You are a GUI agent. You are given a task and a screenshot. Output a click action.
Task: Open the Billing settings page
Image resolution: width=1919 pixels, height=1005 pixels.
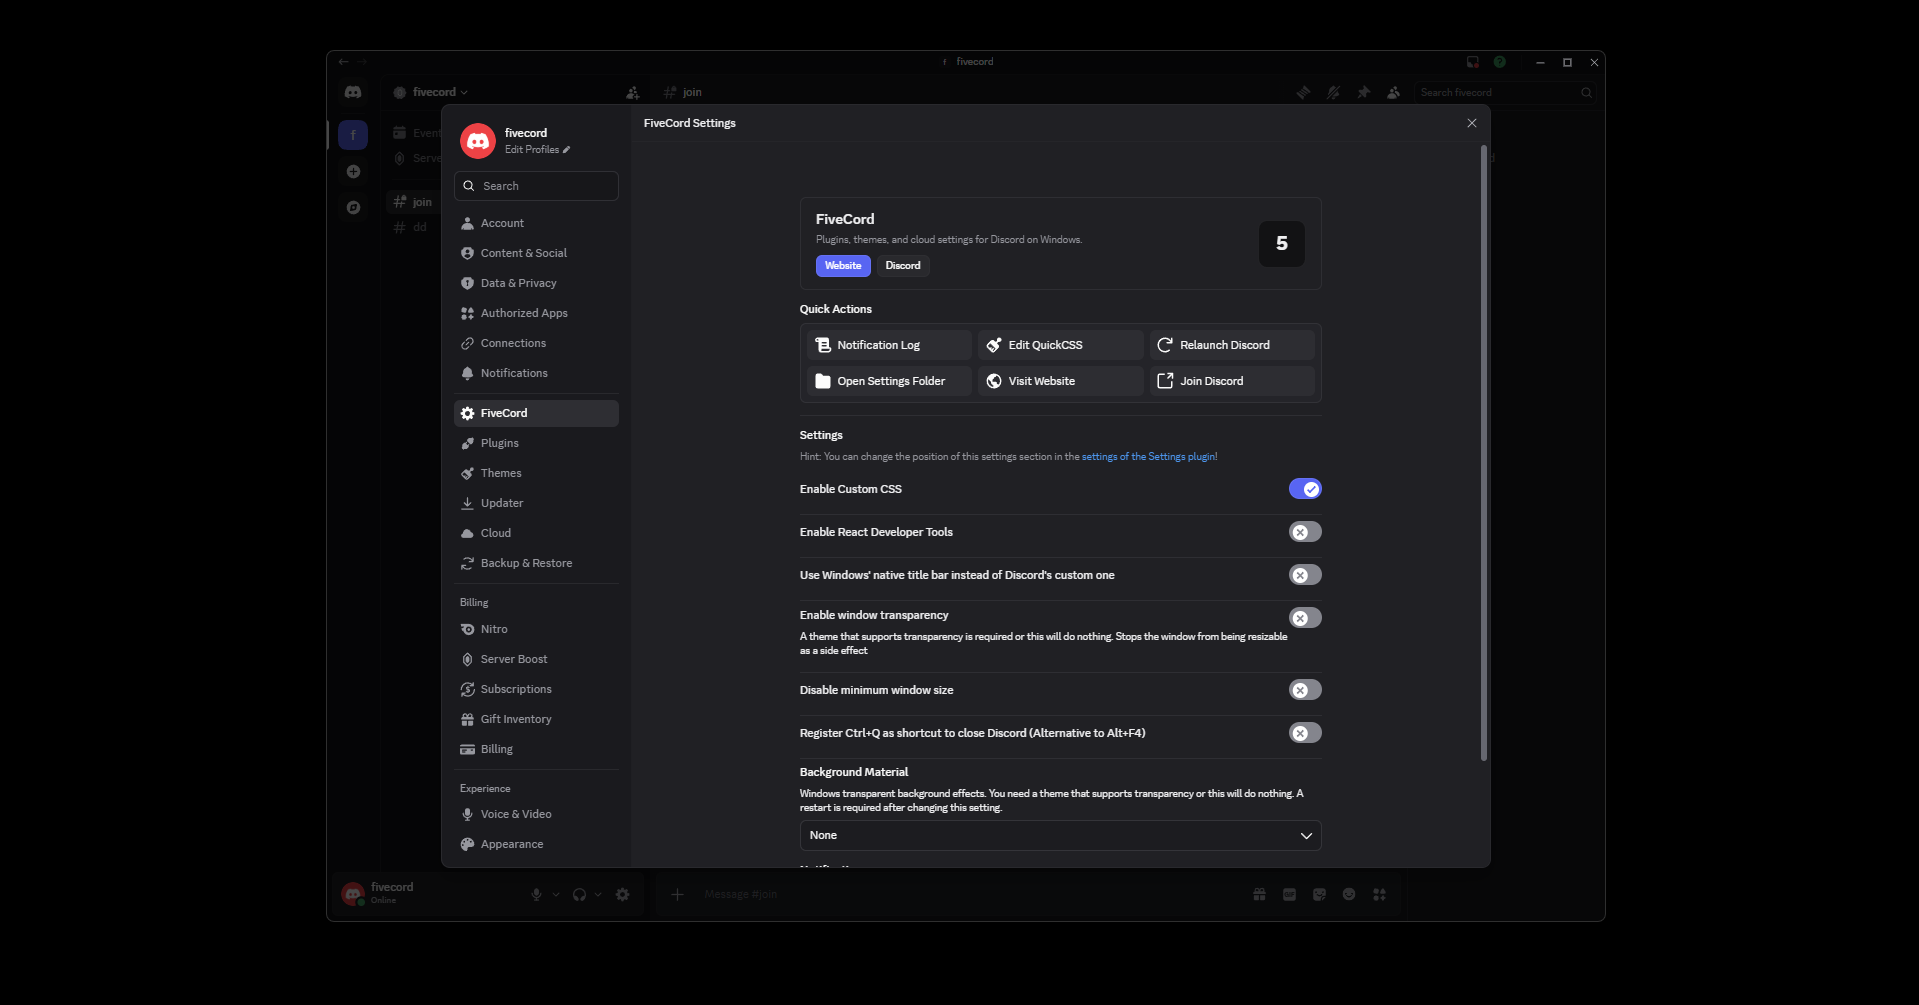[536, 749]
